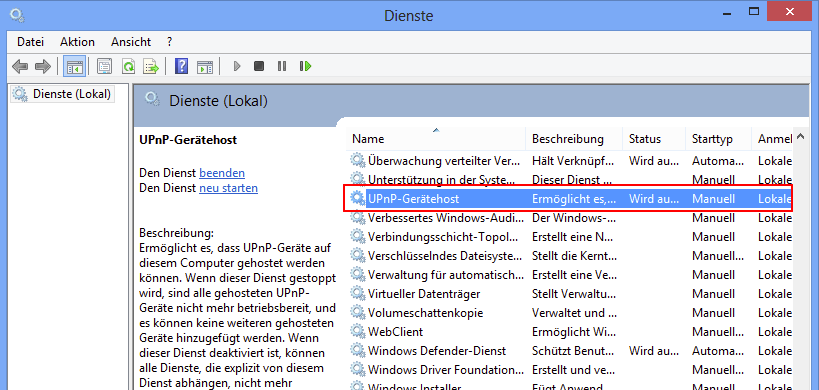This screenshot has height=390, width=819.
Task: Select the UPnP-Gerätehost service name
Action: pyautogui.click(x=414, y=198)
